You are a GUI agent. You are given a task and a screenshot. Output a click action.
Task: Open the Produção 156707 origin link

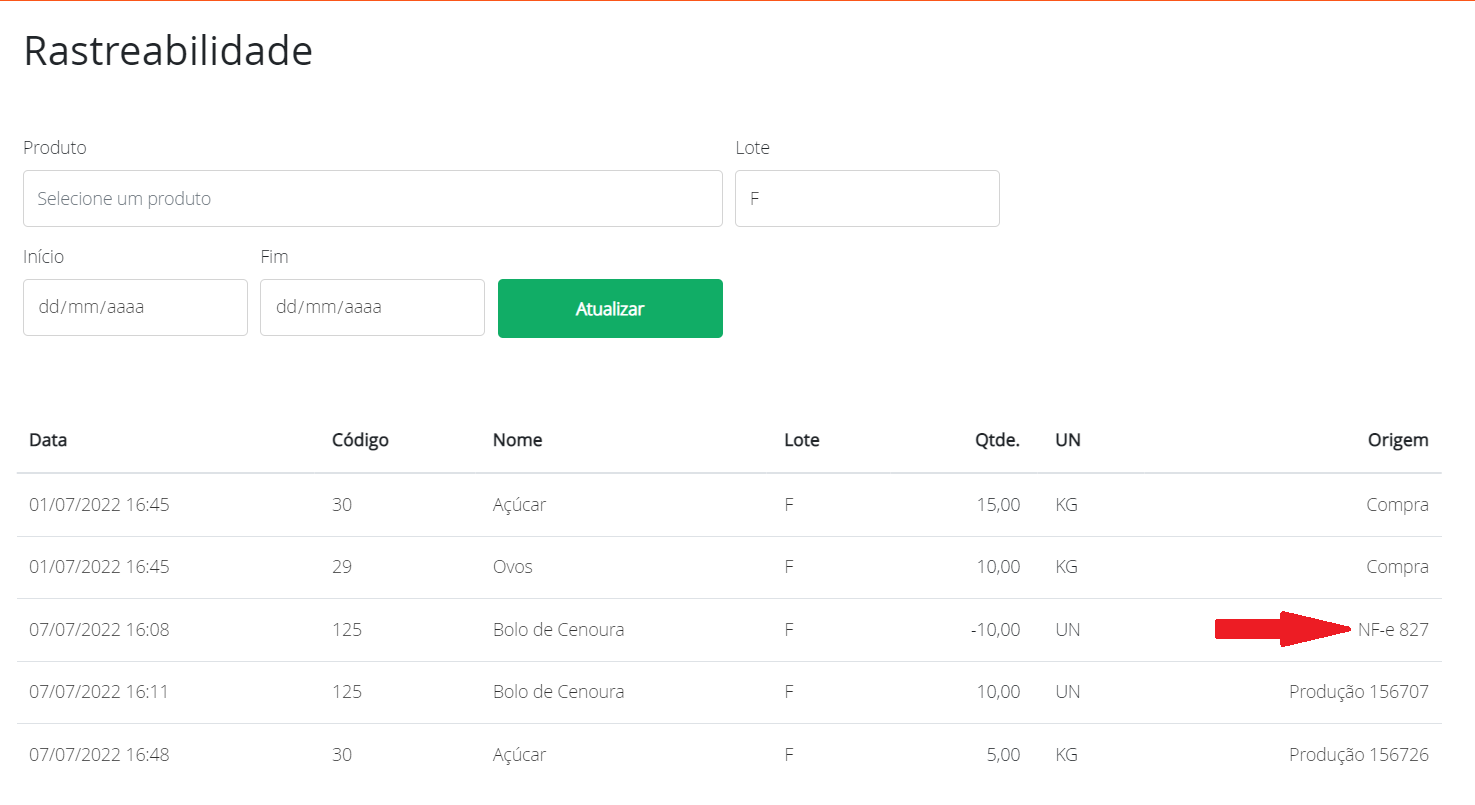coord(1358,692)
